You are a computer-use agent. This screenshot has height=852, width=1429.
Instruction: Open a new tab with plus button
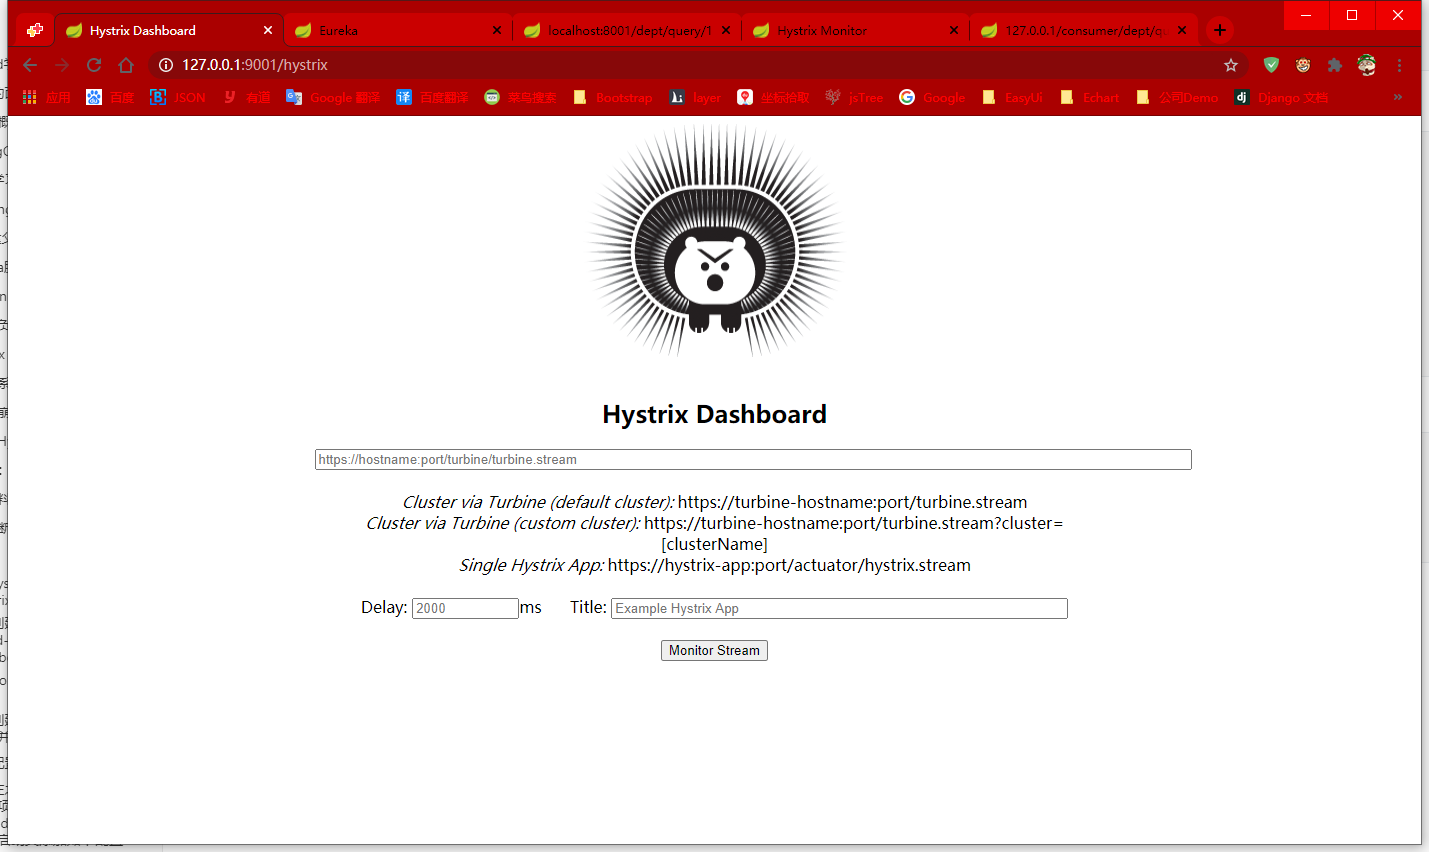coord(1220,30)
